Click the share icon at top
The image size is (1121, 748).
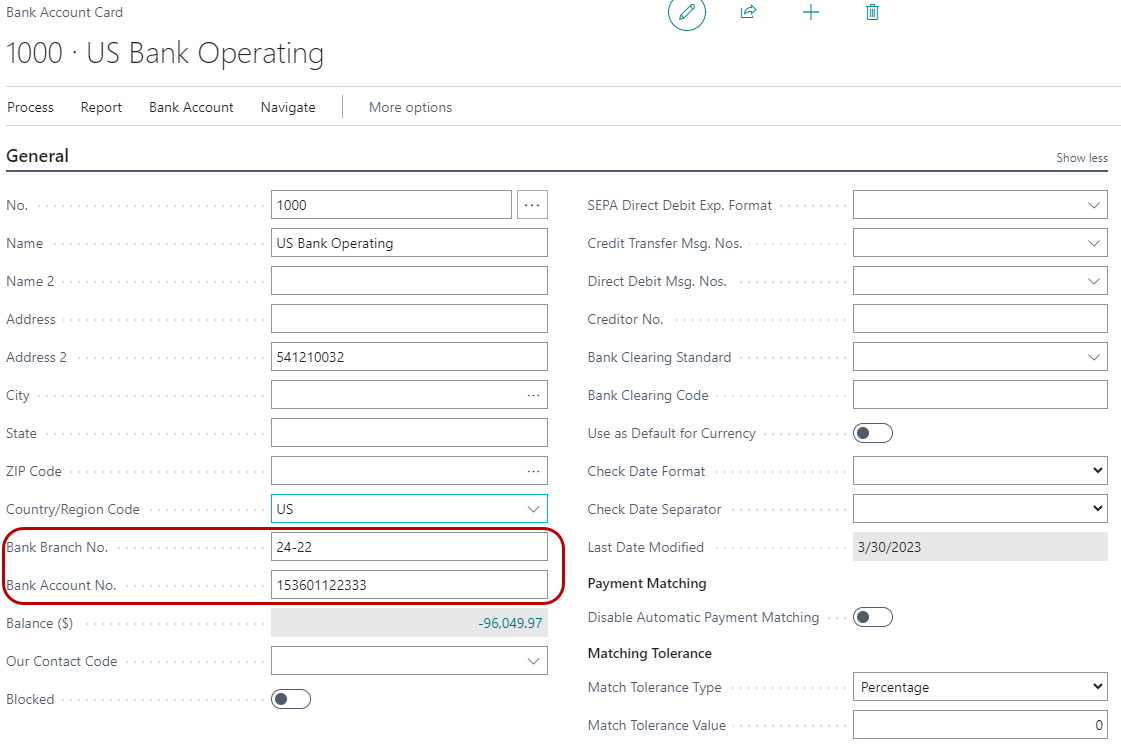[x=748, y=12]
